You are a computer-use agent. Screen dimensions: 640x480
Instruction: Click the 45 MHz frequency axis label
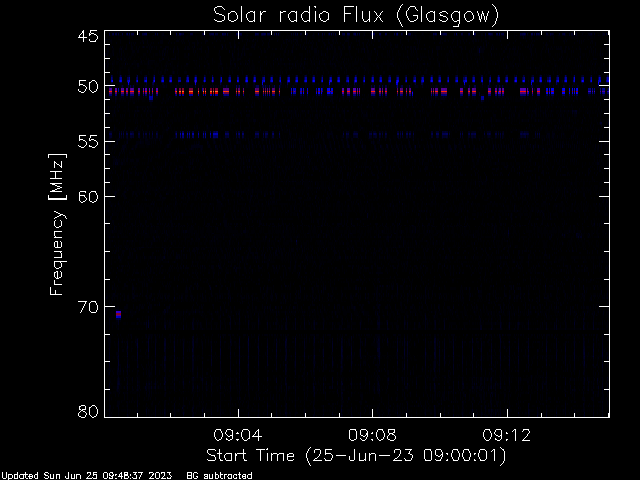click(88, 36)
